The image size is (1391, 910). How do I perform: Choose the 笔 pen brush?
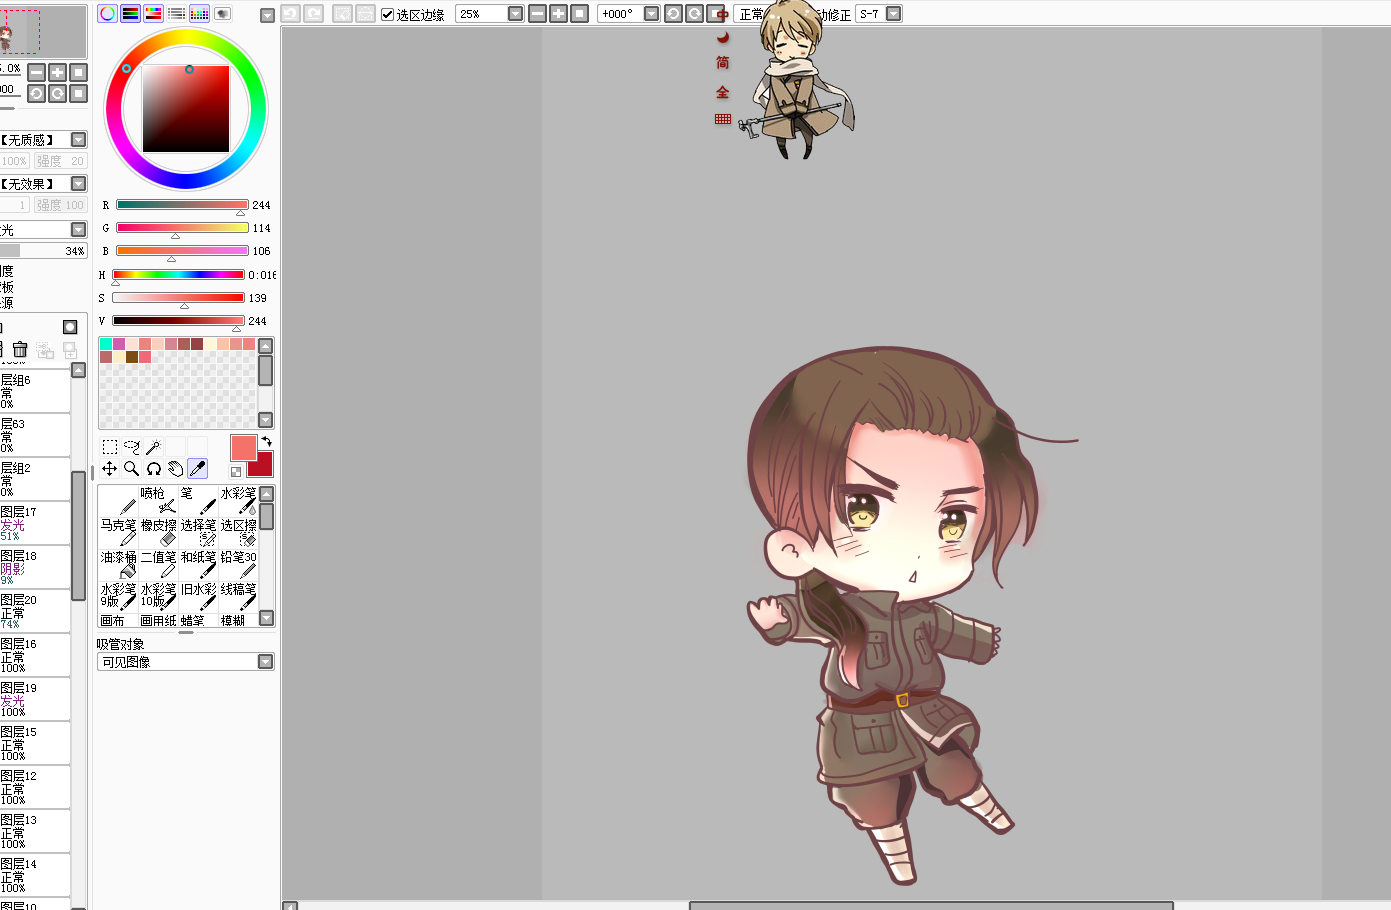(x=198, y=500)
